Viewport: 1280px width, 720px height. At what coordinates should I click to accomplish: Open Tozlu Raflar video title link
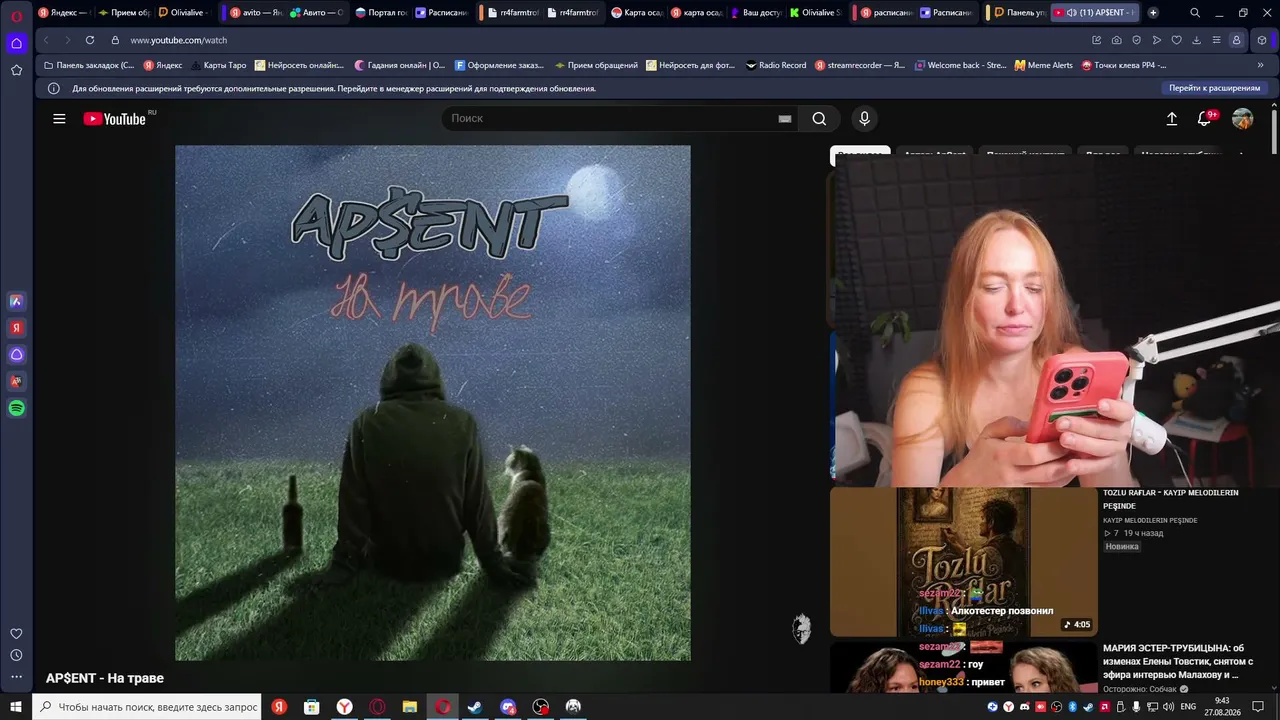coord(1171,499)
